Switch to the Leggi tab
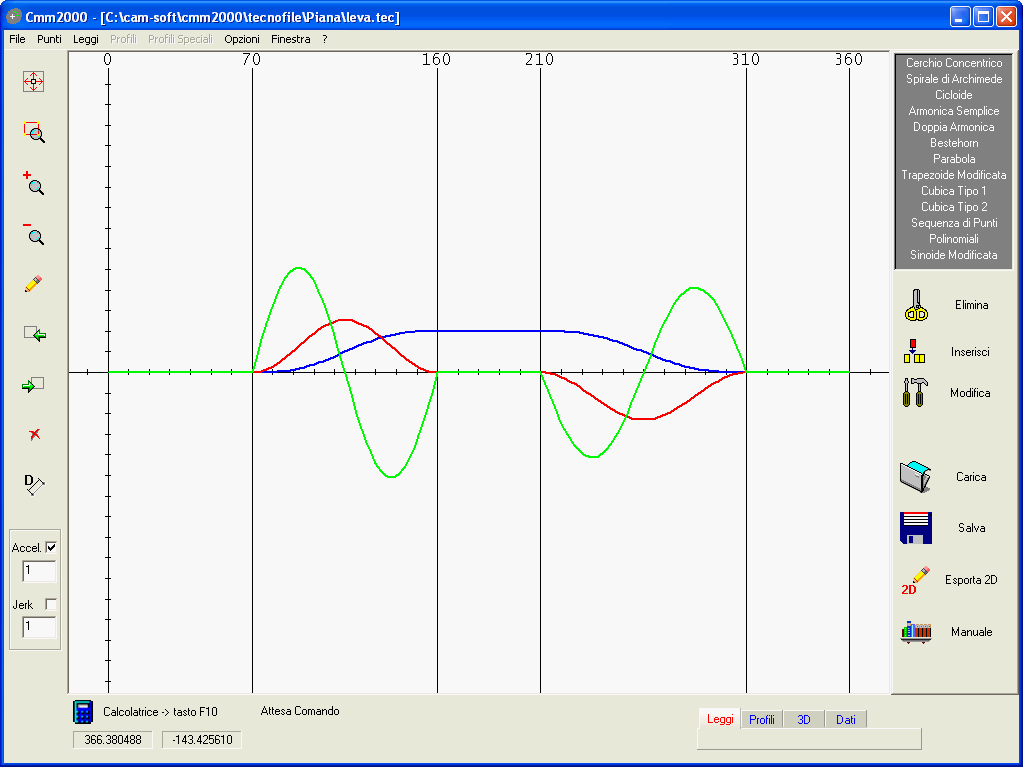This screenshot has width=1023, height=767. click(x=720, y=719)
